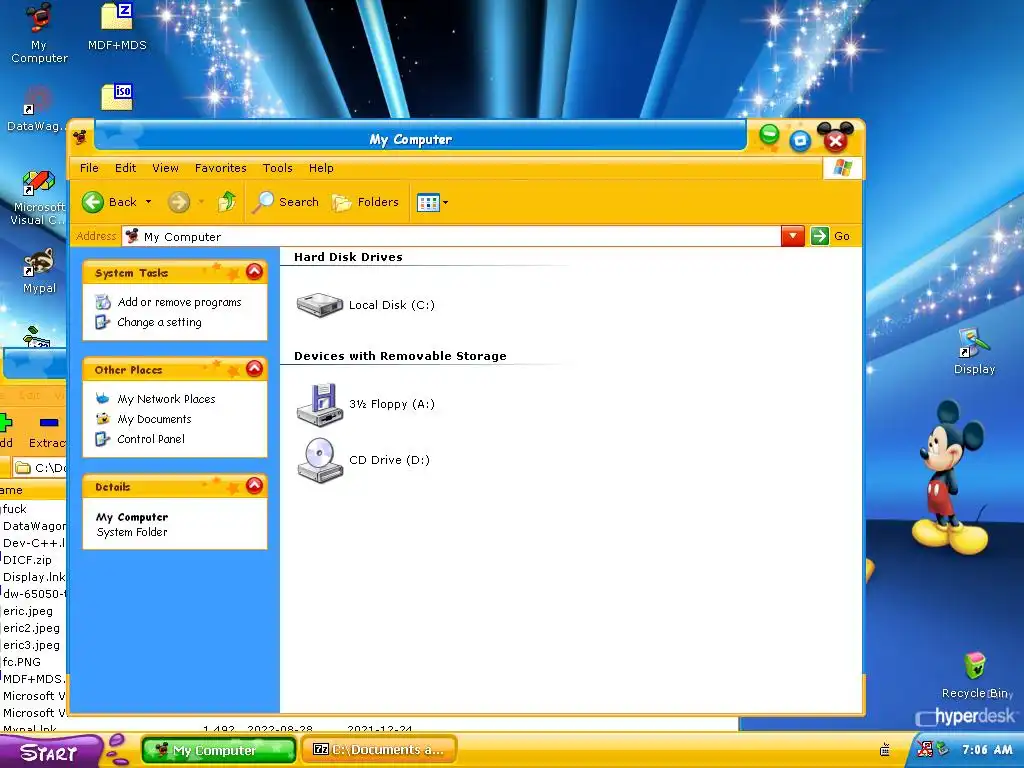The height and width of the screenshot is (768, 1024).
Task: Click the leftmost small system tray icon
Action: coord(885,749)
